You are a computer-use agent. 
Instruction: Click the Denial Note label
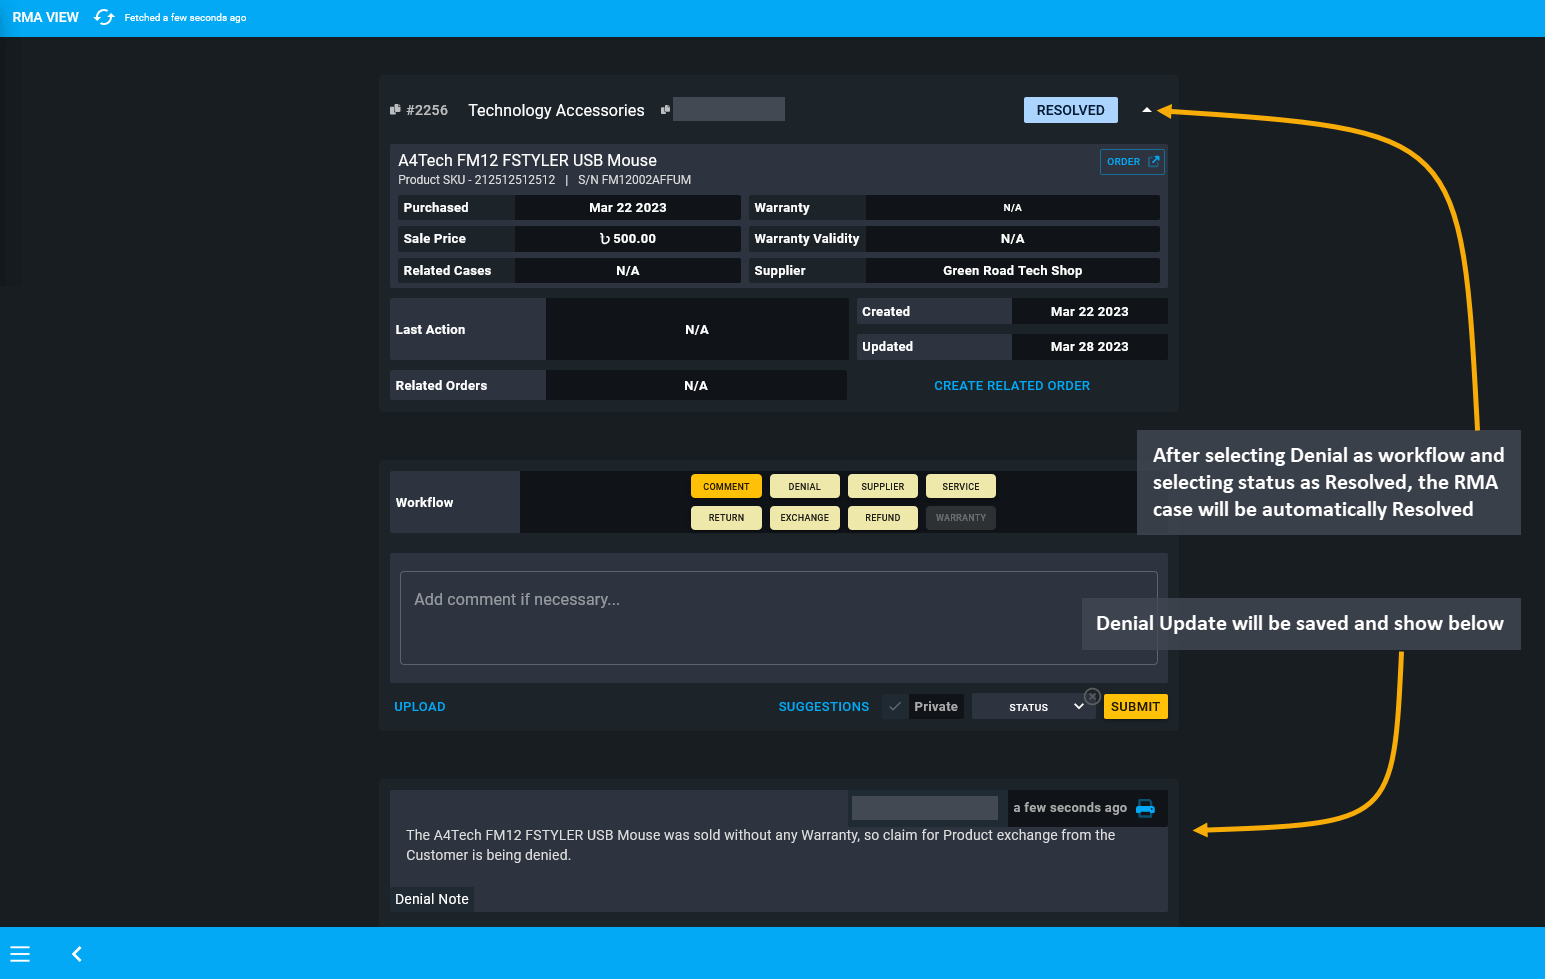click(x=432, y=899)
